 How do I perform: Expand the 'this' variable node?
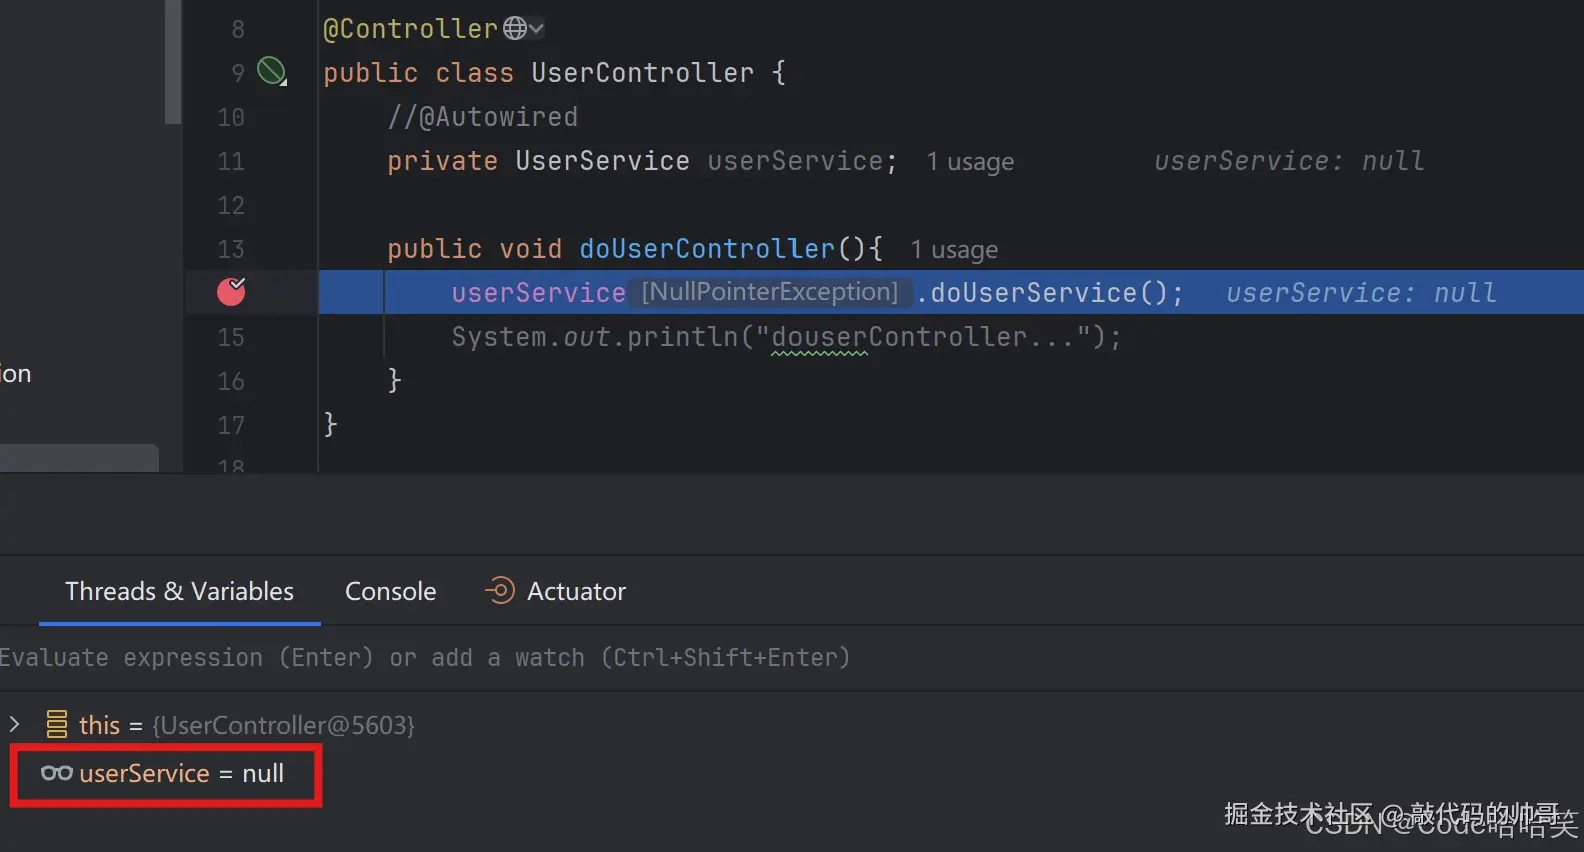[x=14, y=723]
